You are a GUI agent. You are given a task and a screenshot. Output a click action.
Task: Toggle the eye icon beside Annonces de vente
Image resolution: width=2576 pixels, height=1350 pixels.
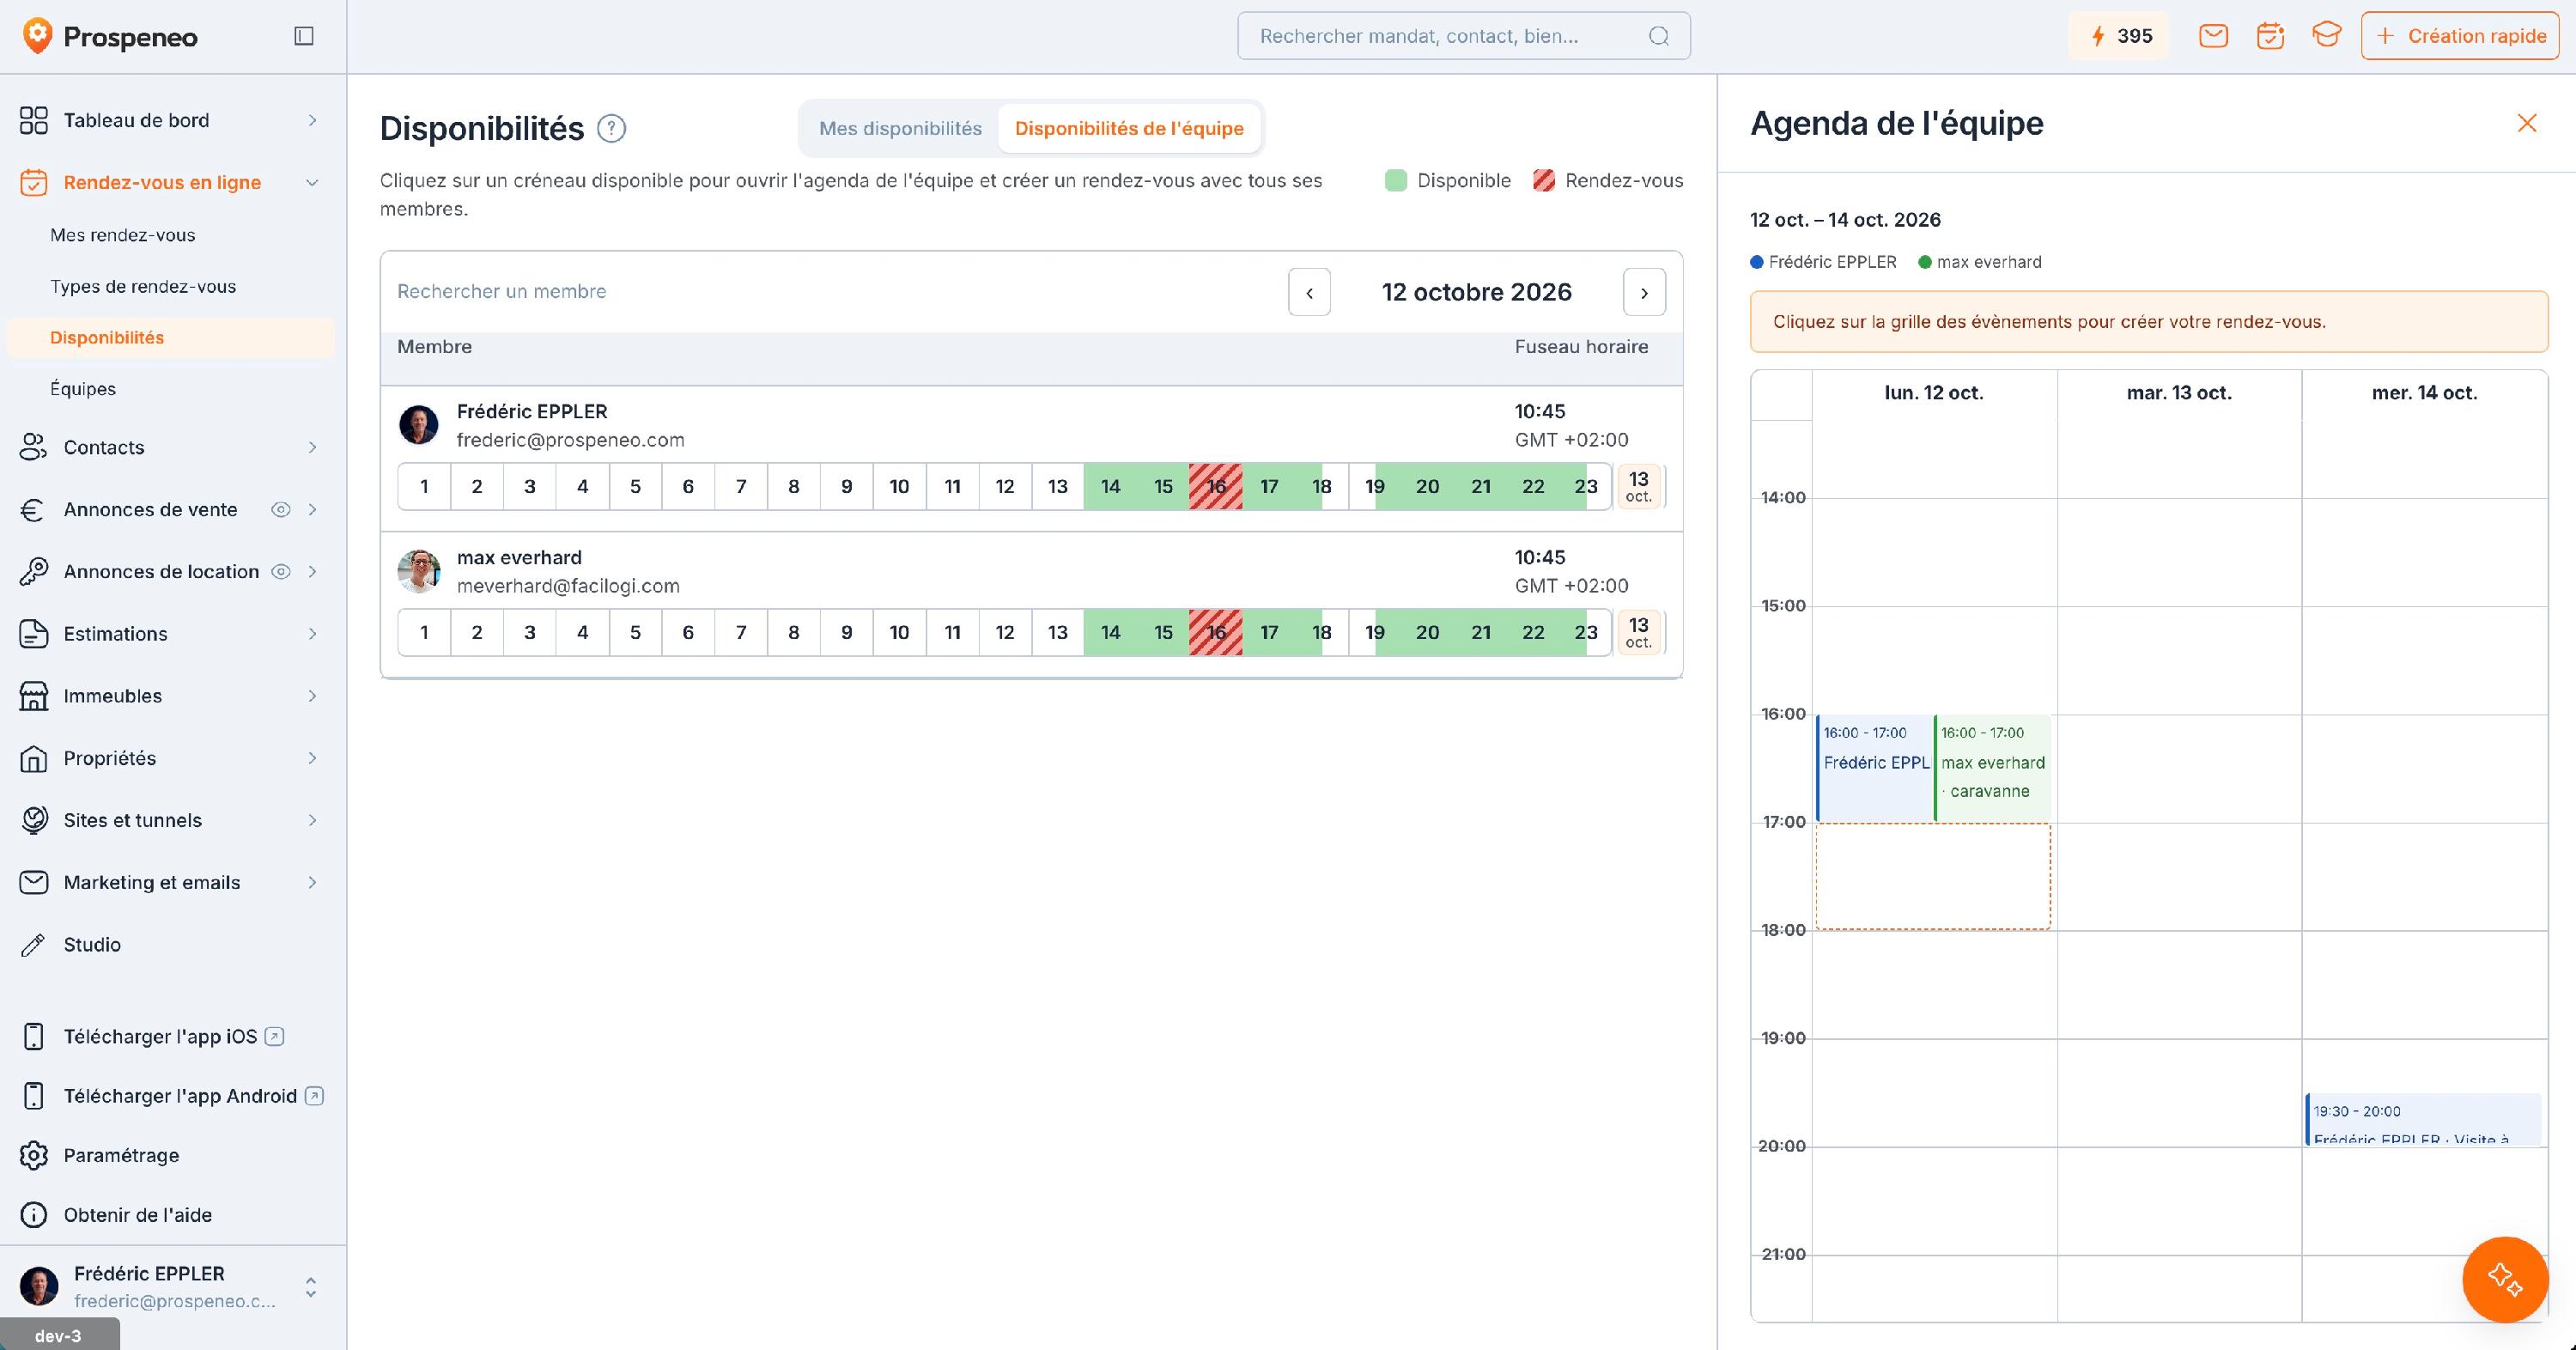(x=281, y=510)
